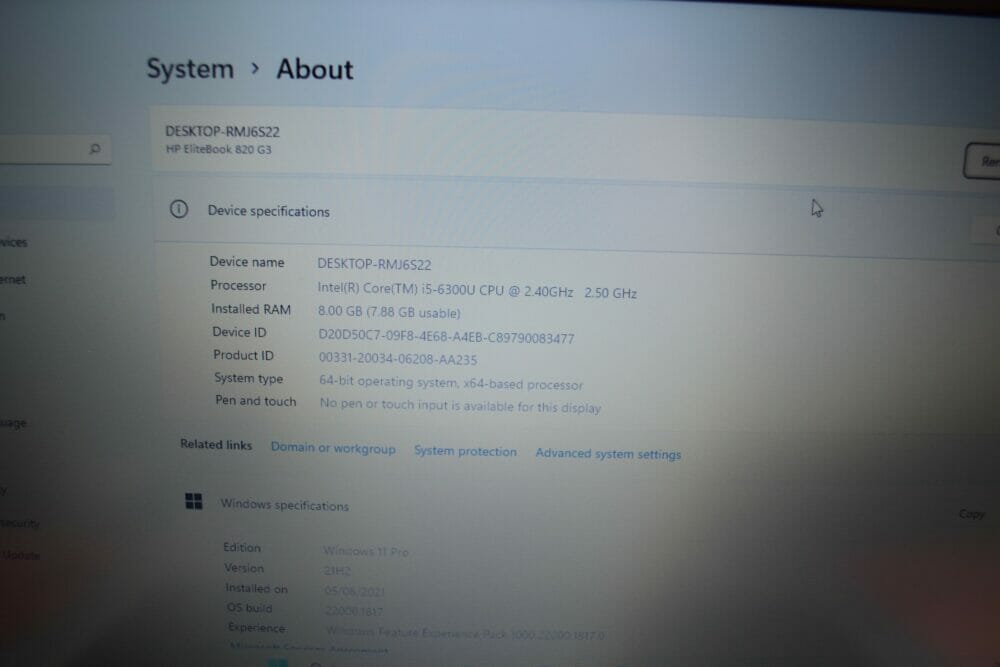Click the Version label

244,568
